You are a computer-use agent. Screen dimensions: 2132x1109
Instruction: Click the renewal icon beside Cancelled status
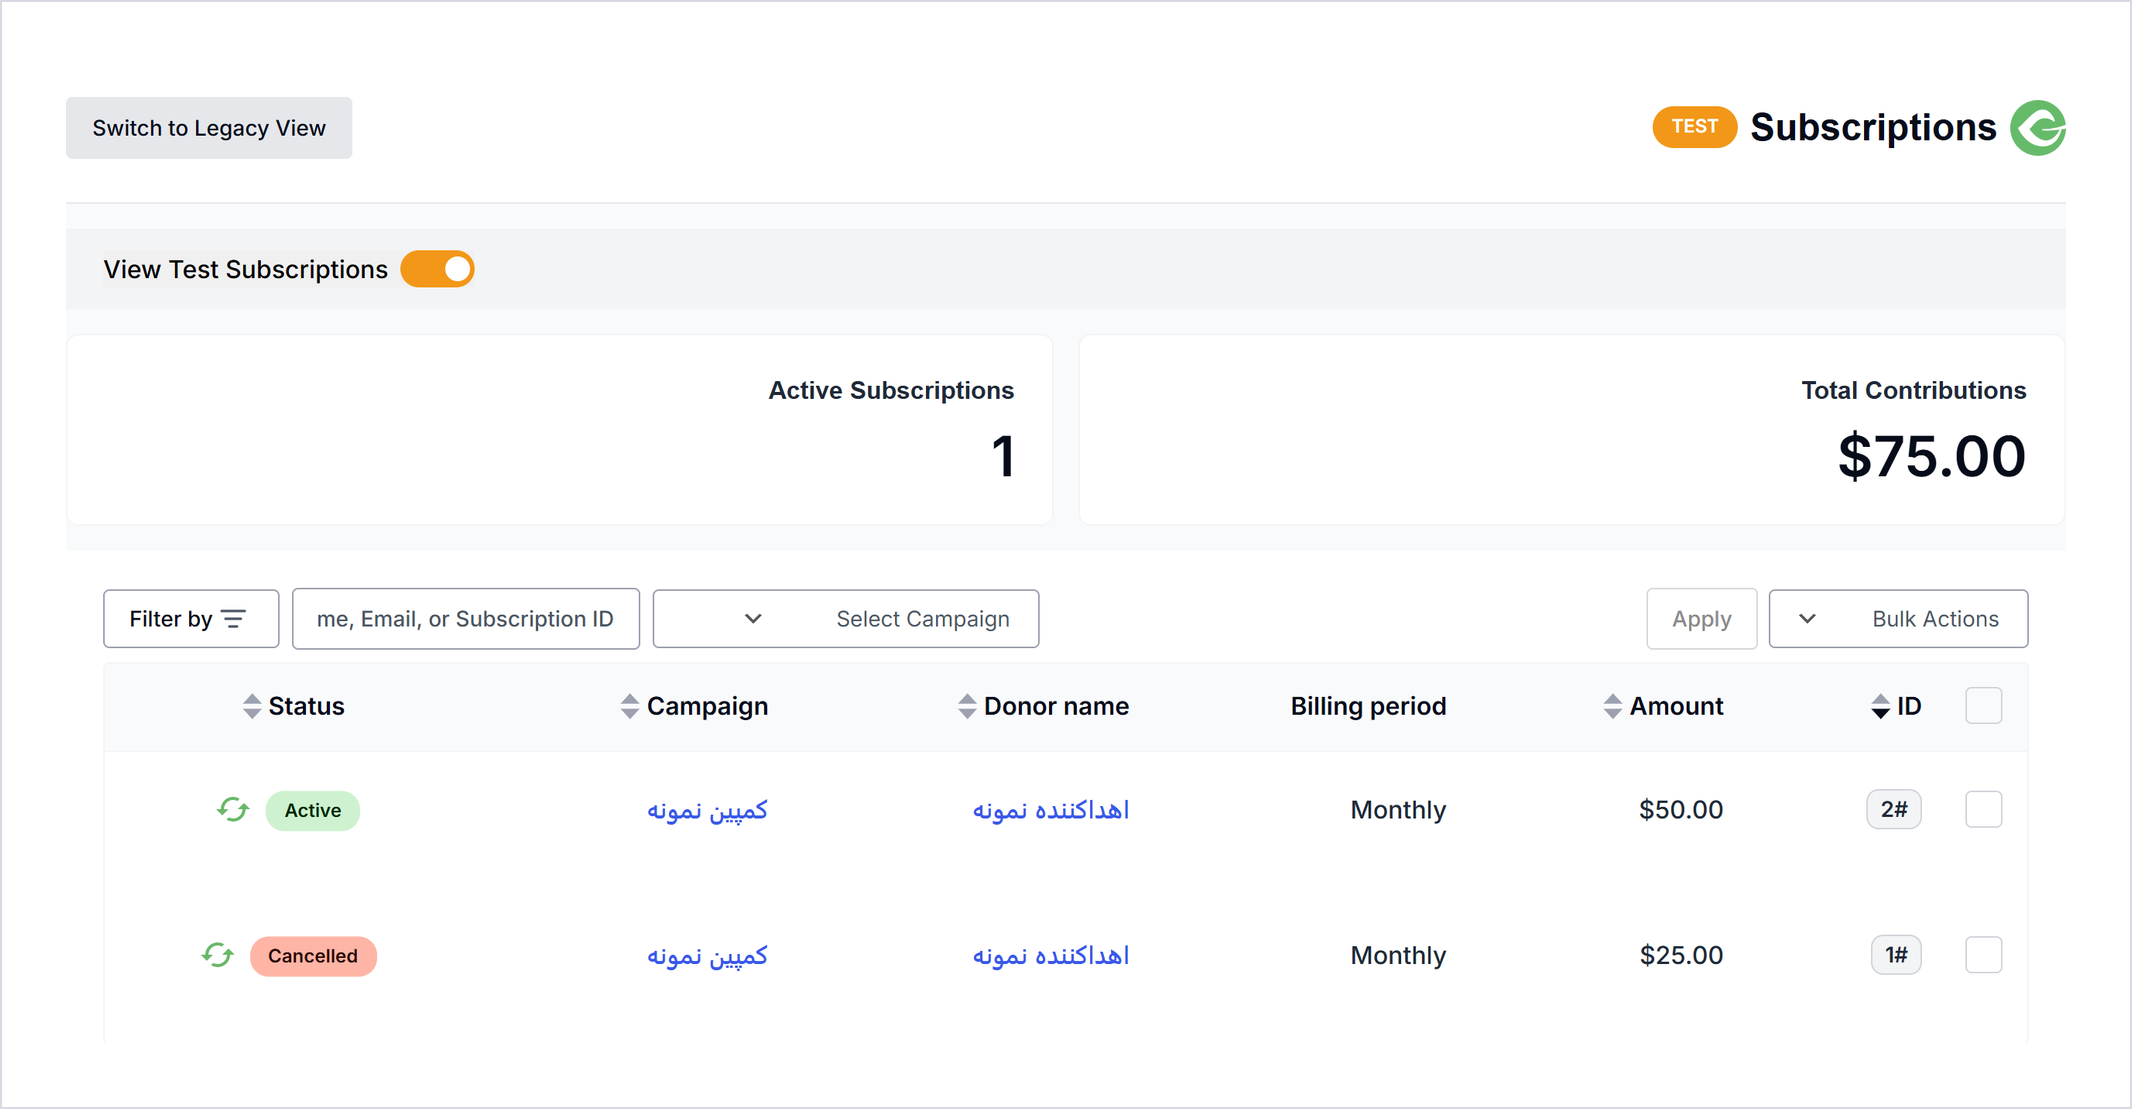217,955
